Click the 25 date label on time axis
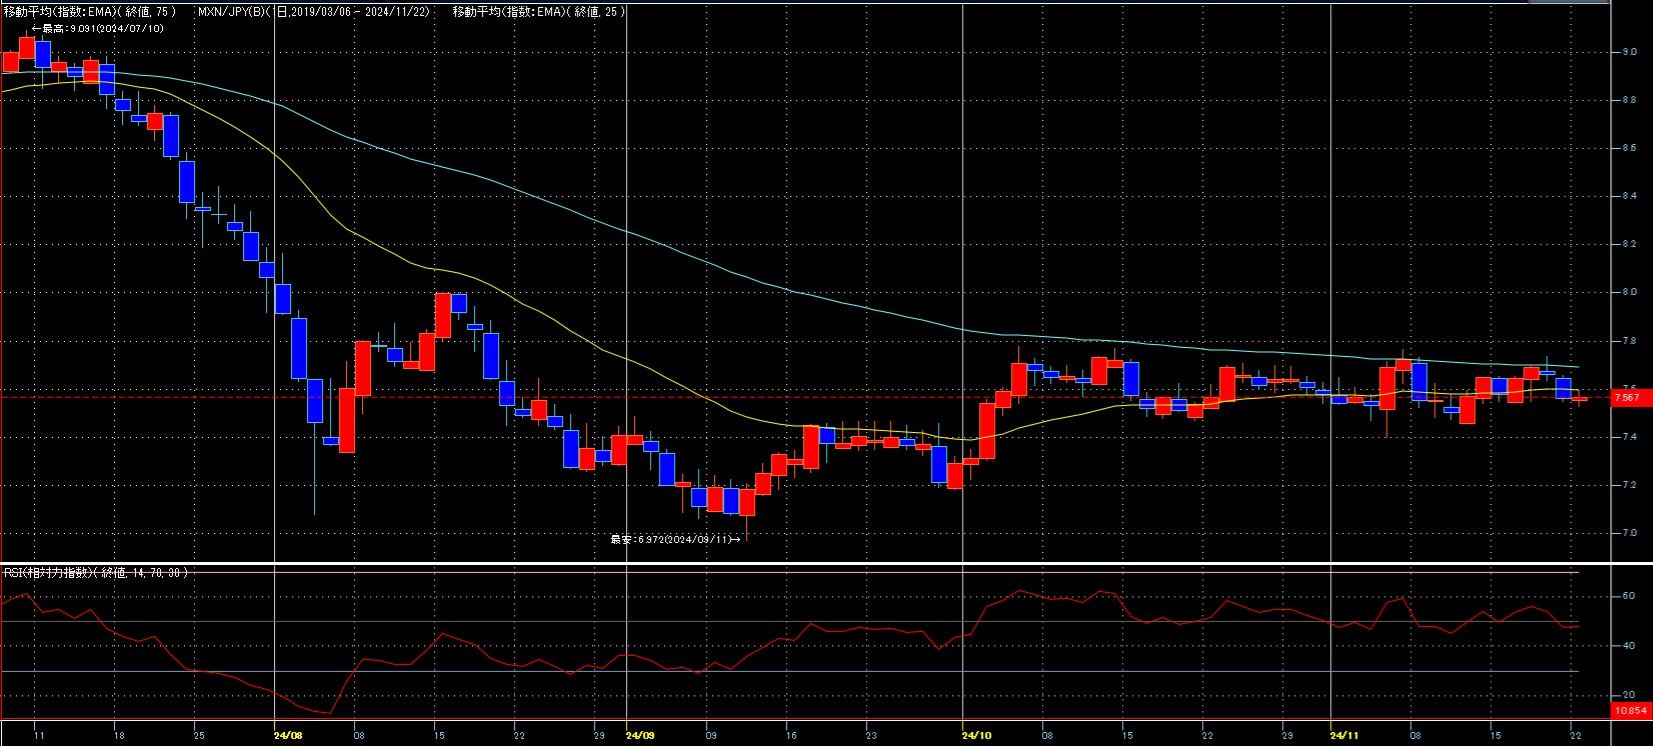The image size is (1653, 746). coord(199,736)
